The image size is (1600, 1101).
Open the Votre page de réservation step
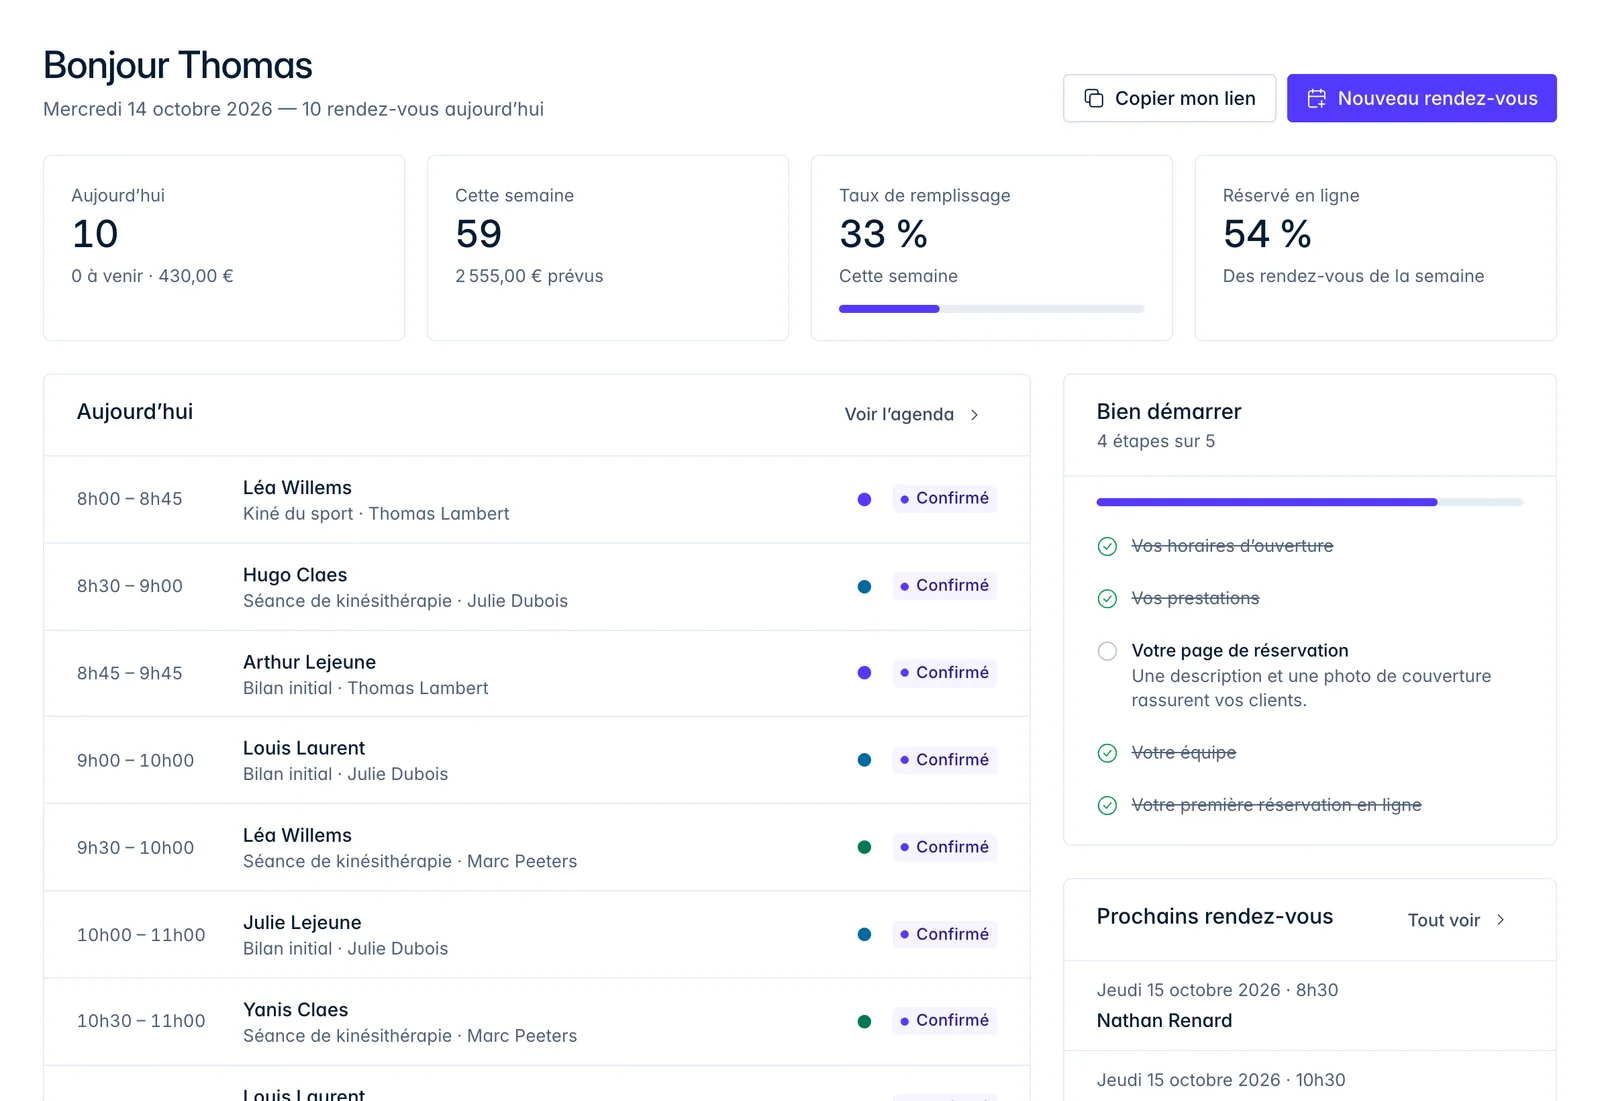[x=1240, y=650]
